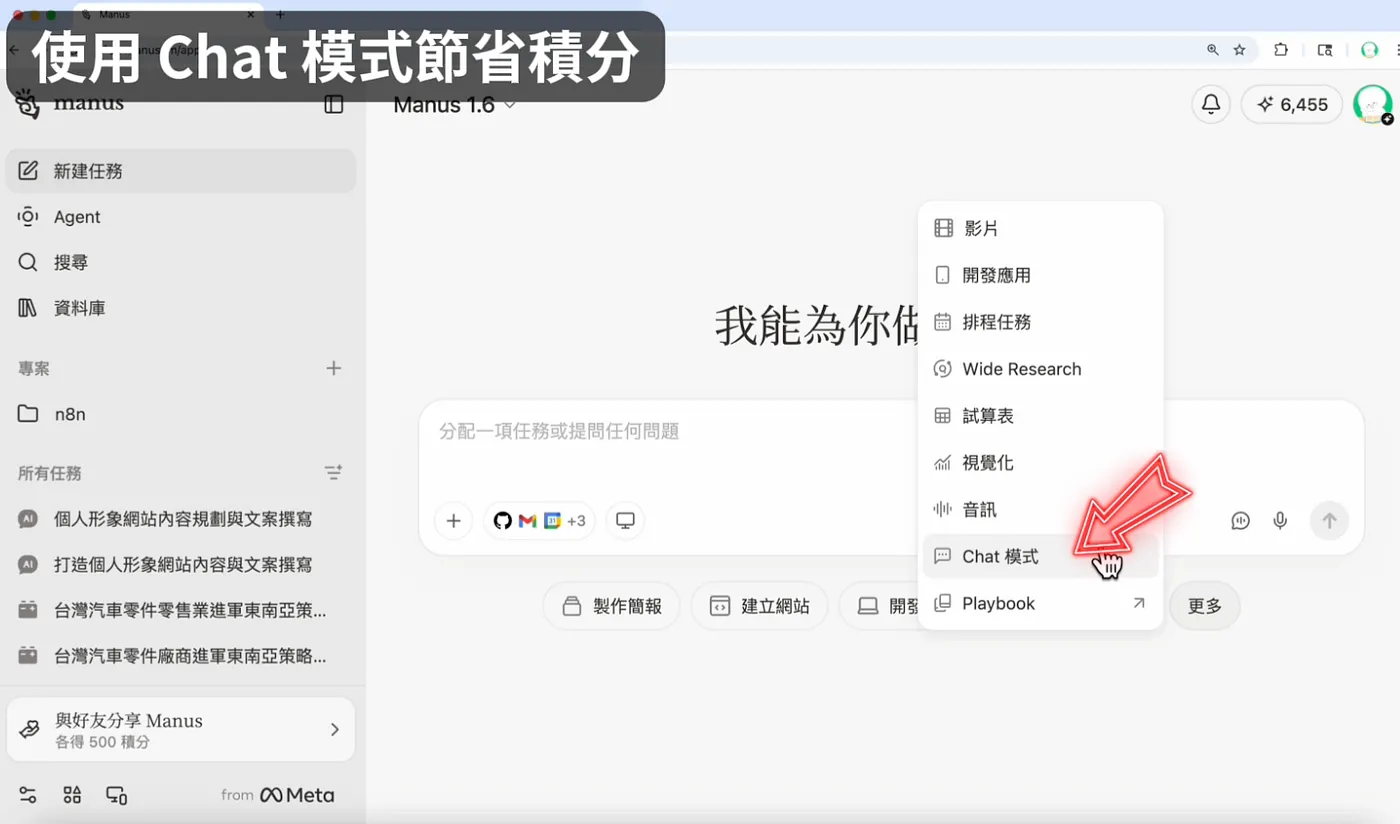Add attachment with the plus button

coord(453,521)
